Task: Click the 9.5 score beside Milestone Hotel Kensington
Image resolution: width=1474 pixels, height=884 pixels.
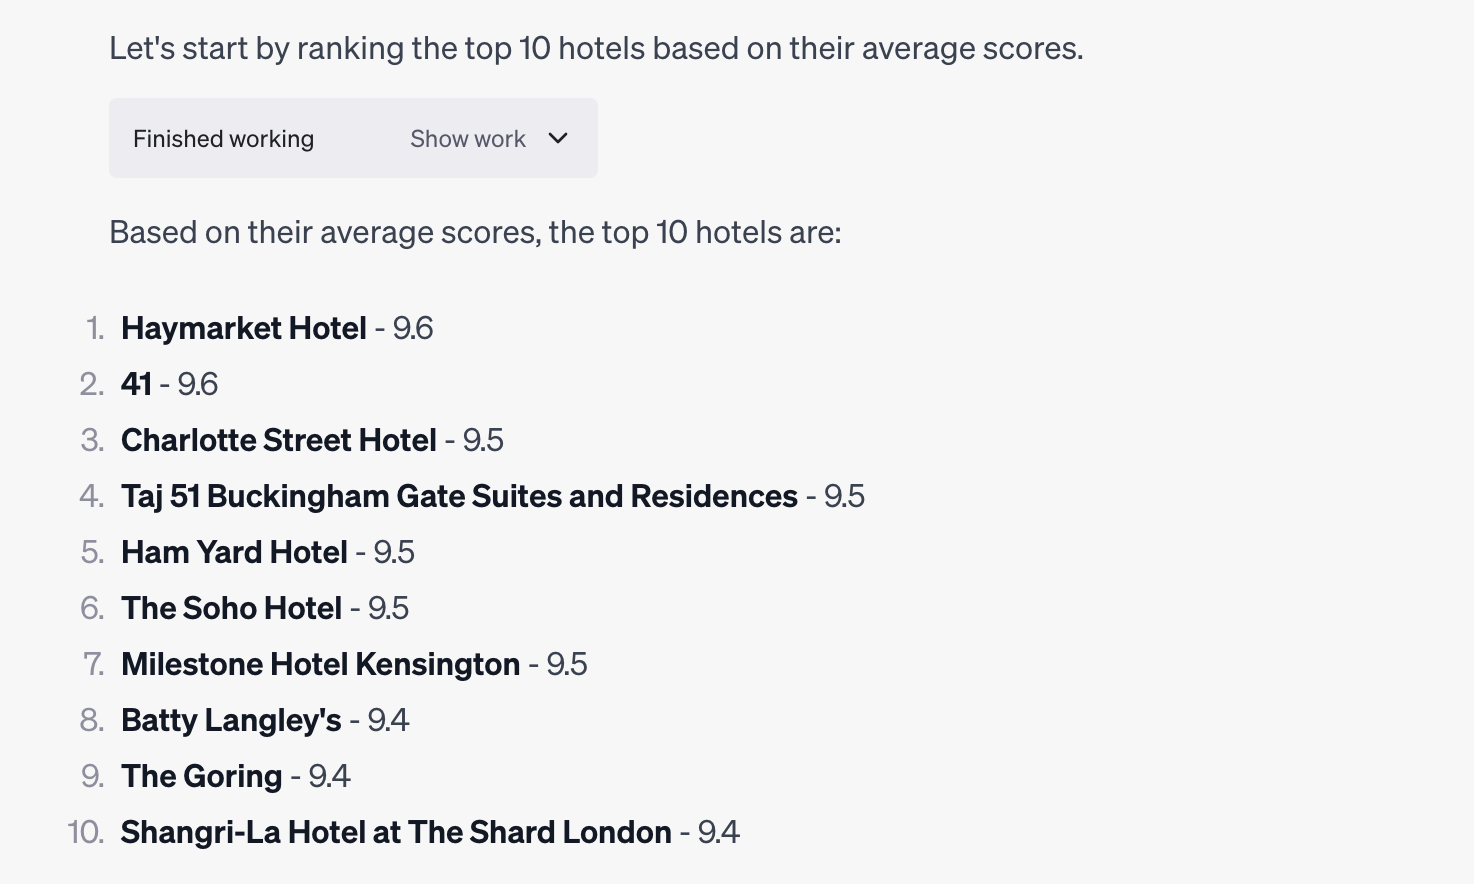Action: point(567,664)
